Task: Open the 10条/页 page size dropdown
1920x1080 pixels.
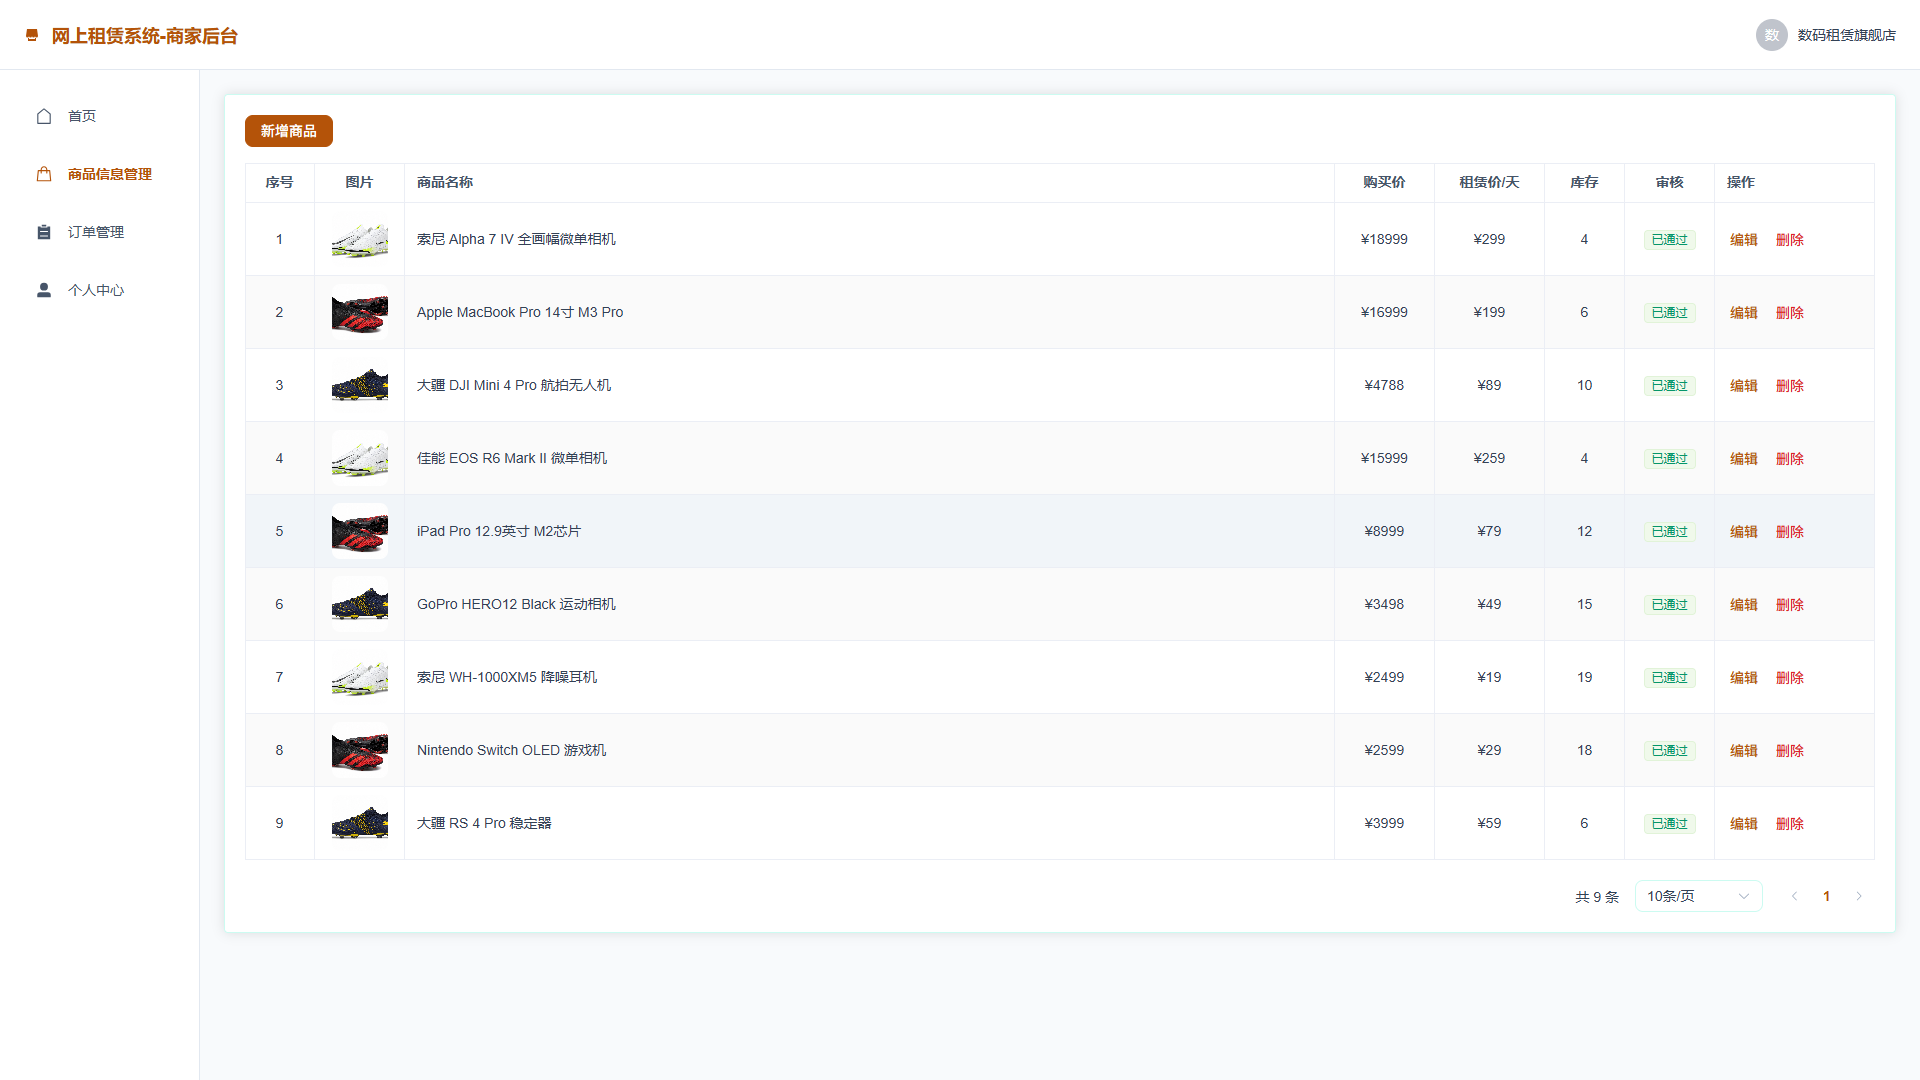Action: (1698, 896)
